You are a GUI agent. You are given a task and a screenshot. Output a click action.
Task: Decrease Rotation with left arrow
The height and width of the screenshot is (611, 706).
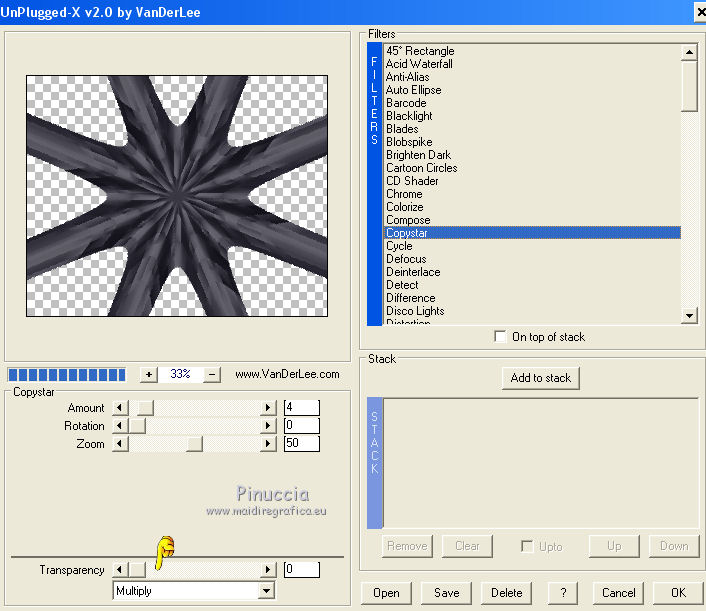click(120, 426)
